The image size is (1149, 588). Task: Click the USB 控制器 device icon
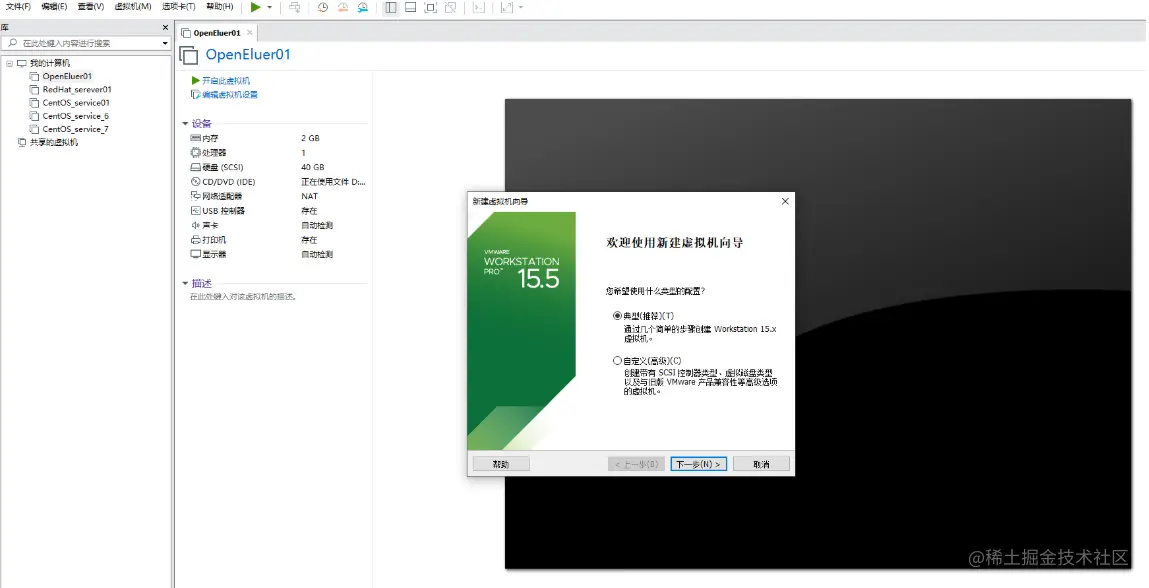196,210
